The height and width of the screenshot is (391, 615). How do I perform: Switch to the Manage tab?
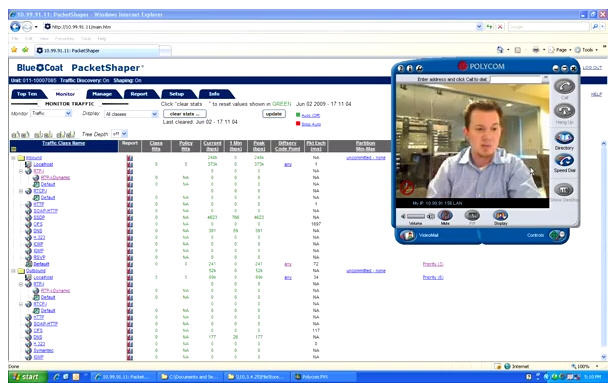pos(102,94)
